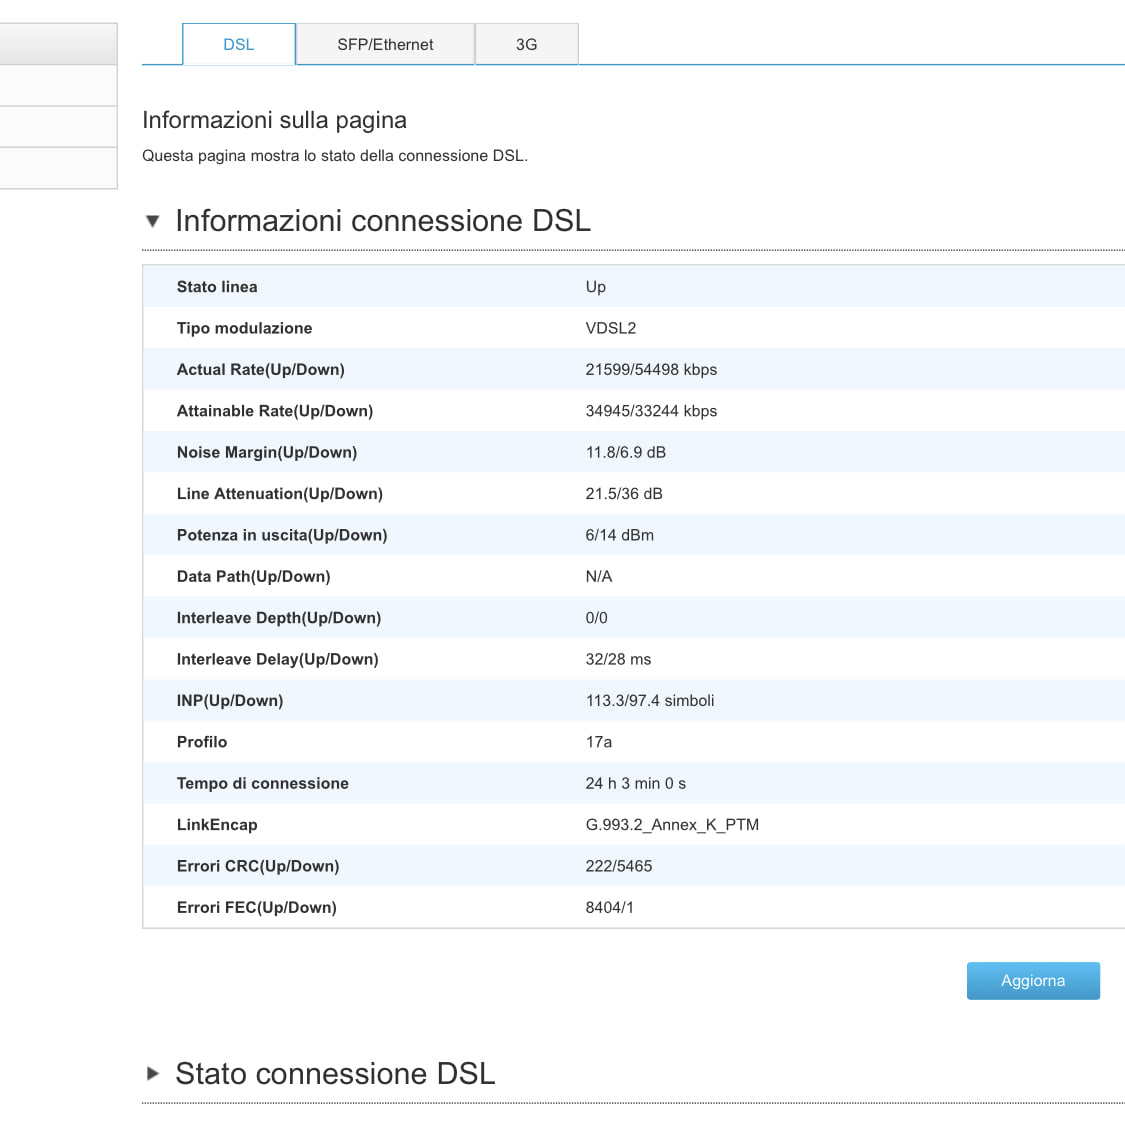Image resolution: width=1125 pixels, height=1127 pixels.
Task: Click the top item in left sidebar
Action: [58, 44]
